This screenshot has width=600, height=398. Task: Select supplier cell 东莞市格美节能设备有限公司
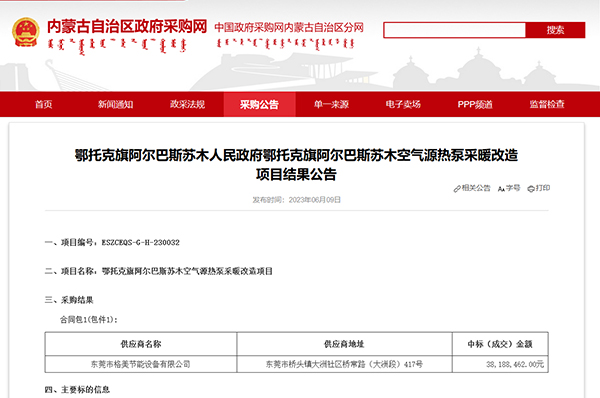pos(141,364)
